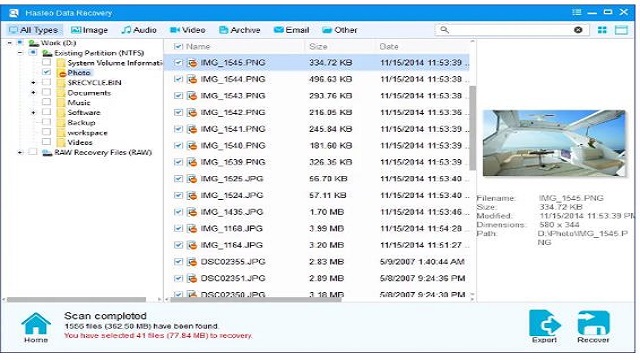Click the IMG_1544.PNG file icon
This screenshot has height=360, width=640.
coord(192,79)
